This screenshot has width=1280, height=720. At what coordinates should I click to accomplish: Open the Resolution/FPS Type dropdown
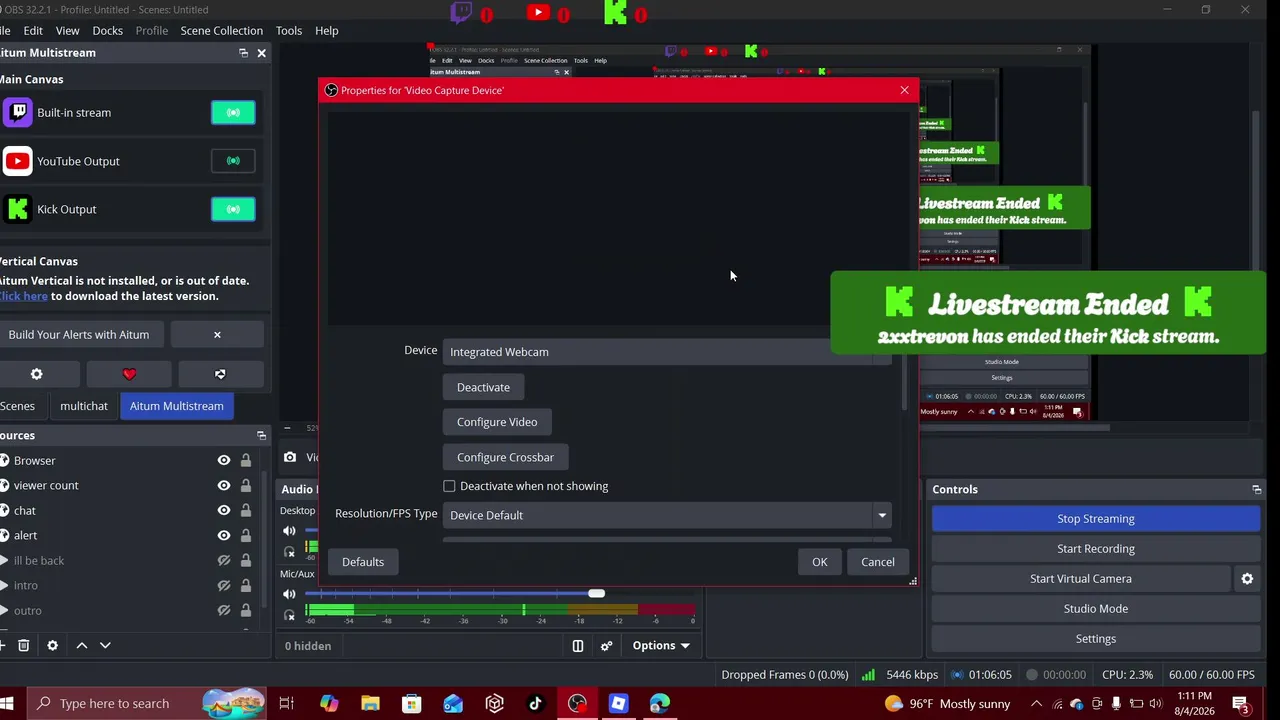(667, 515)
